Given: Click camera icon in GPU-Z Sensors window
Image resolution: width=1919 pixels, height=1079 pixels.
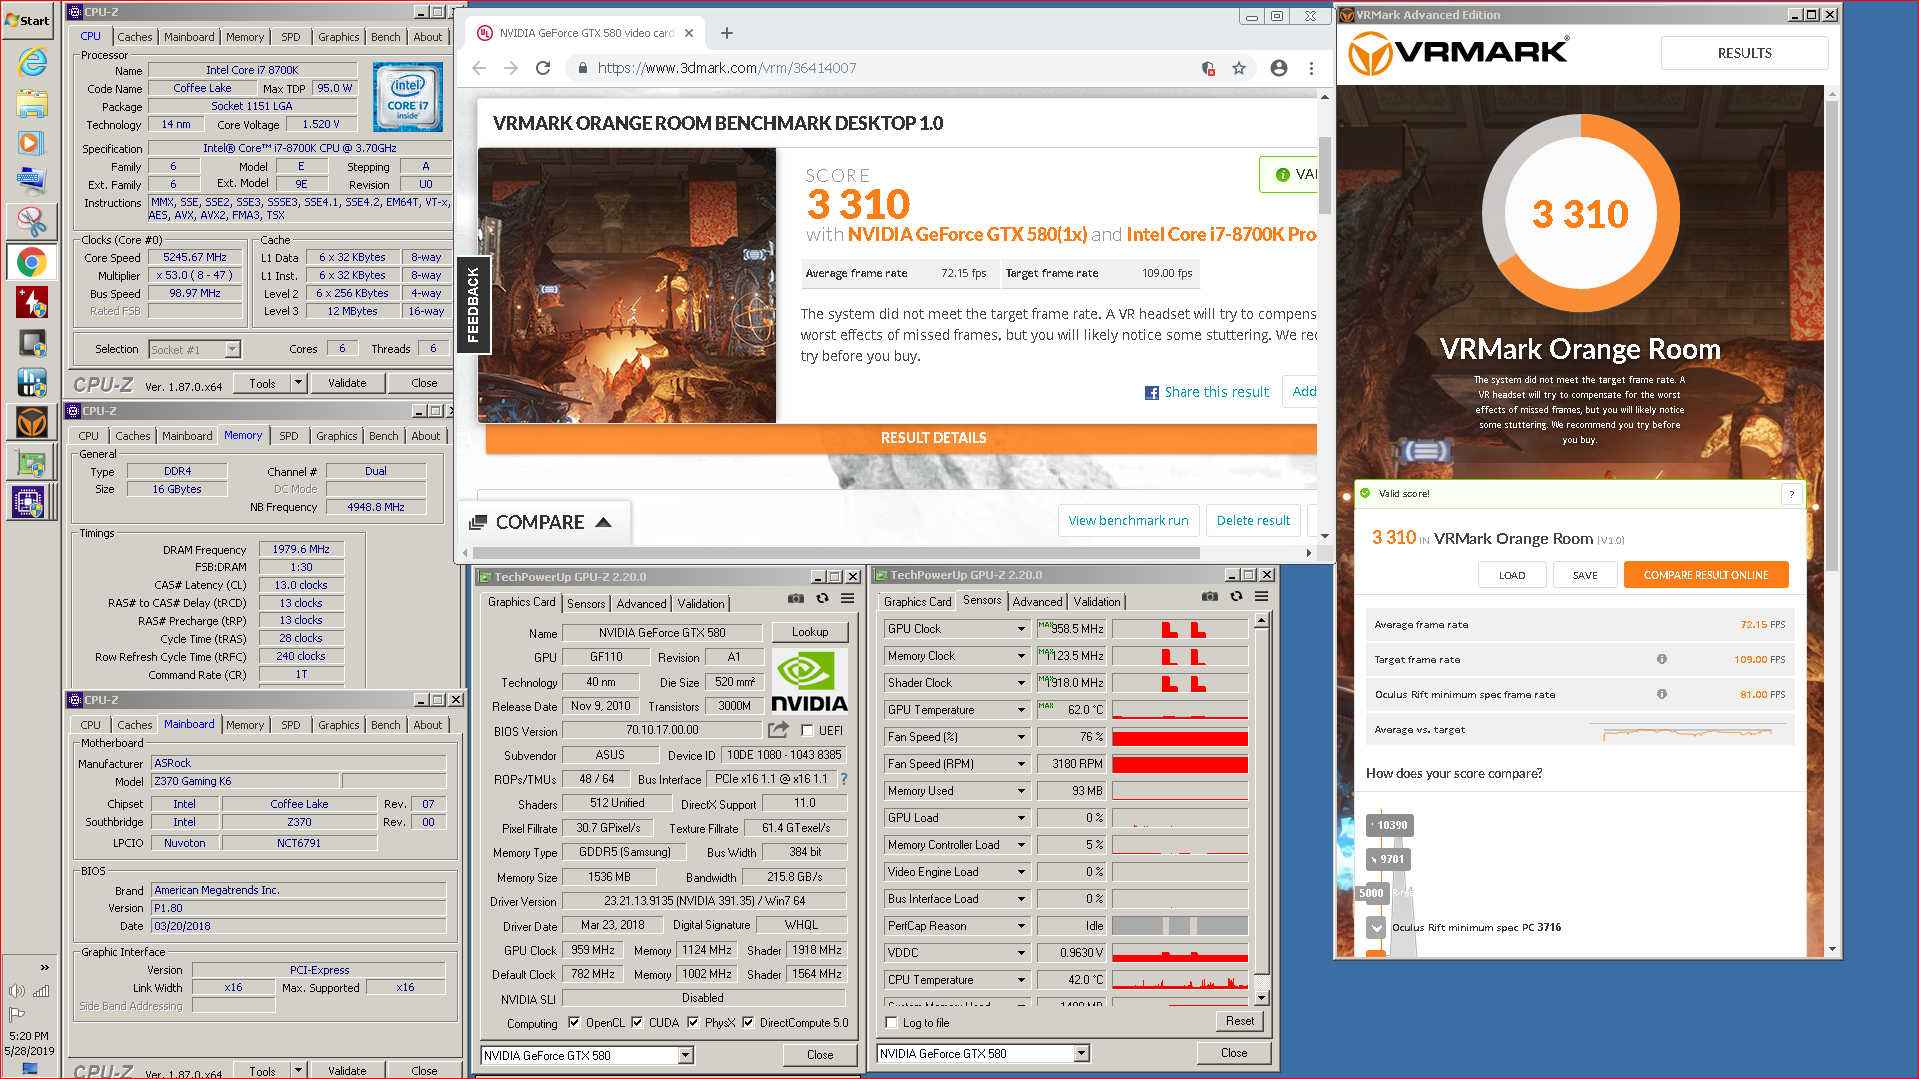Looking at the screenshot, I should [x=1210, y=597].
